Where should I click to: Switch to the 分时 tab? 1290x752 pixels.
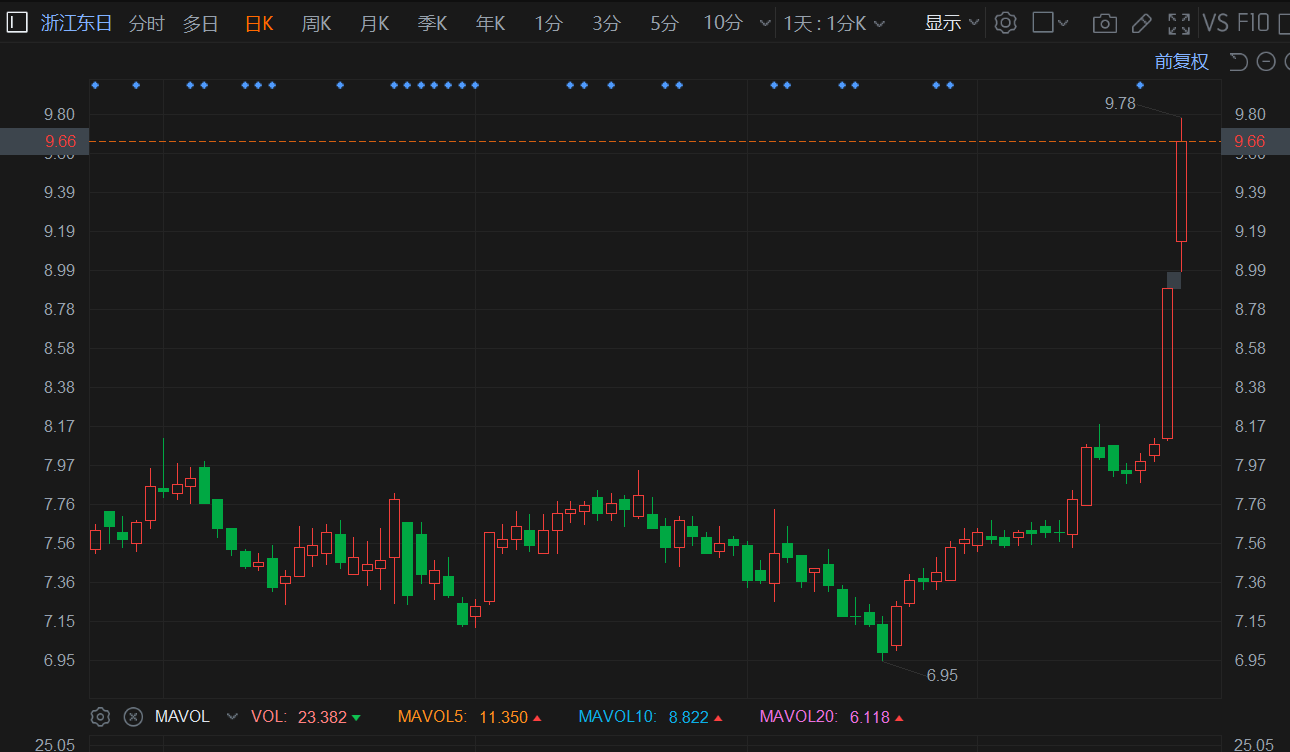pos(146,23)
